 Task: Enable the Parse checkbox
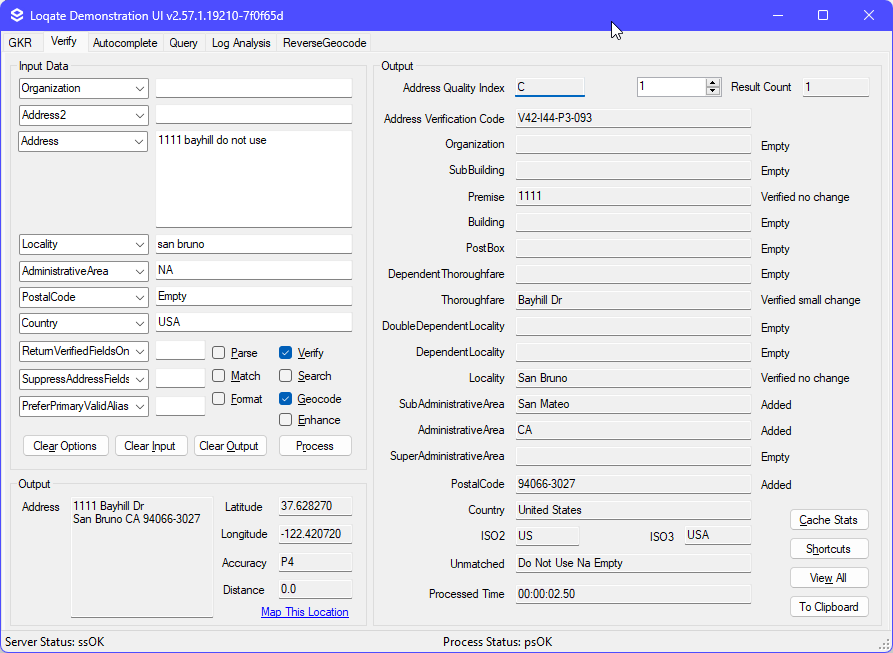tap(219, 353)
